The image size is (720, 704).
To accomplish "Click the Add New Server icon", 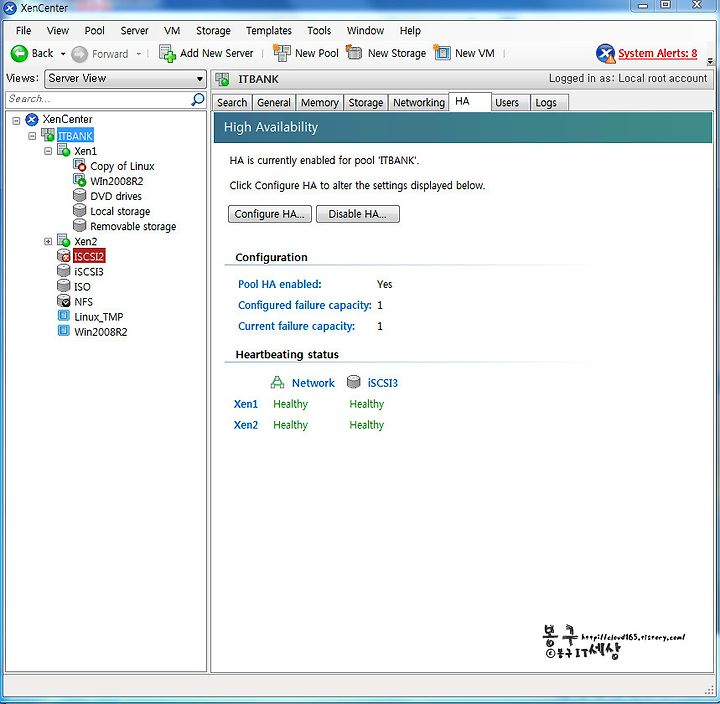I will pyautogui.click(x=167, y=53).
